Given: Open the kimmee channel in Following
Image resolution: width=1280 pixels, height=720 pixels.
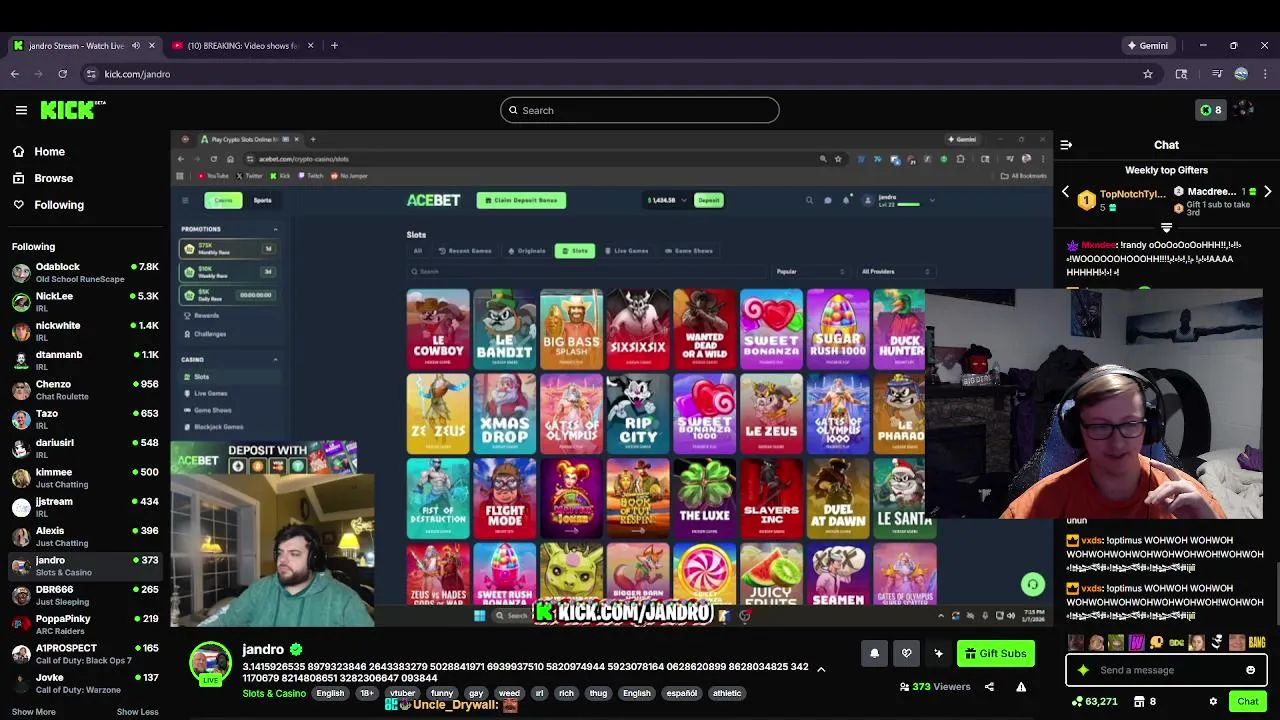Looking at the screenshot, I should pyautogui.click(x=85, y=478).
